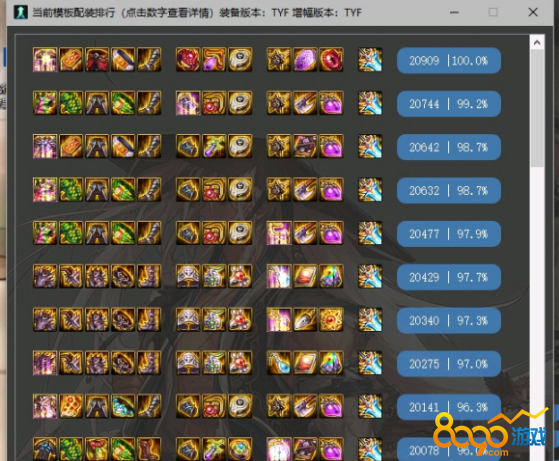Open details for score 20632 | 98.7%
Image resolution: width=559 pixels, height=461 pixels.
[449, 190]
